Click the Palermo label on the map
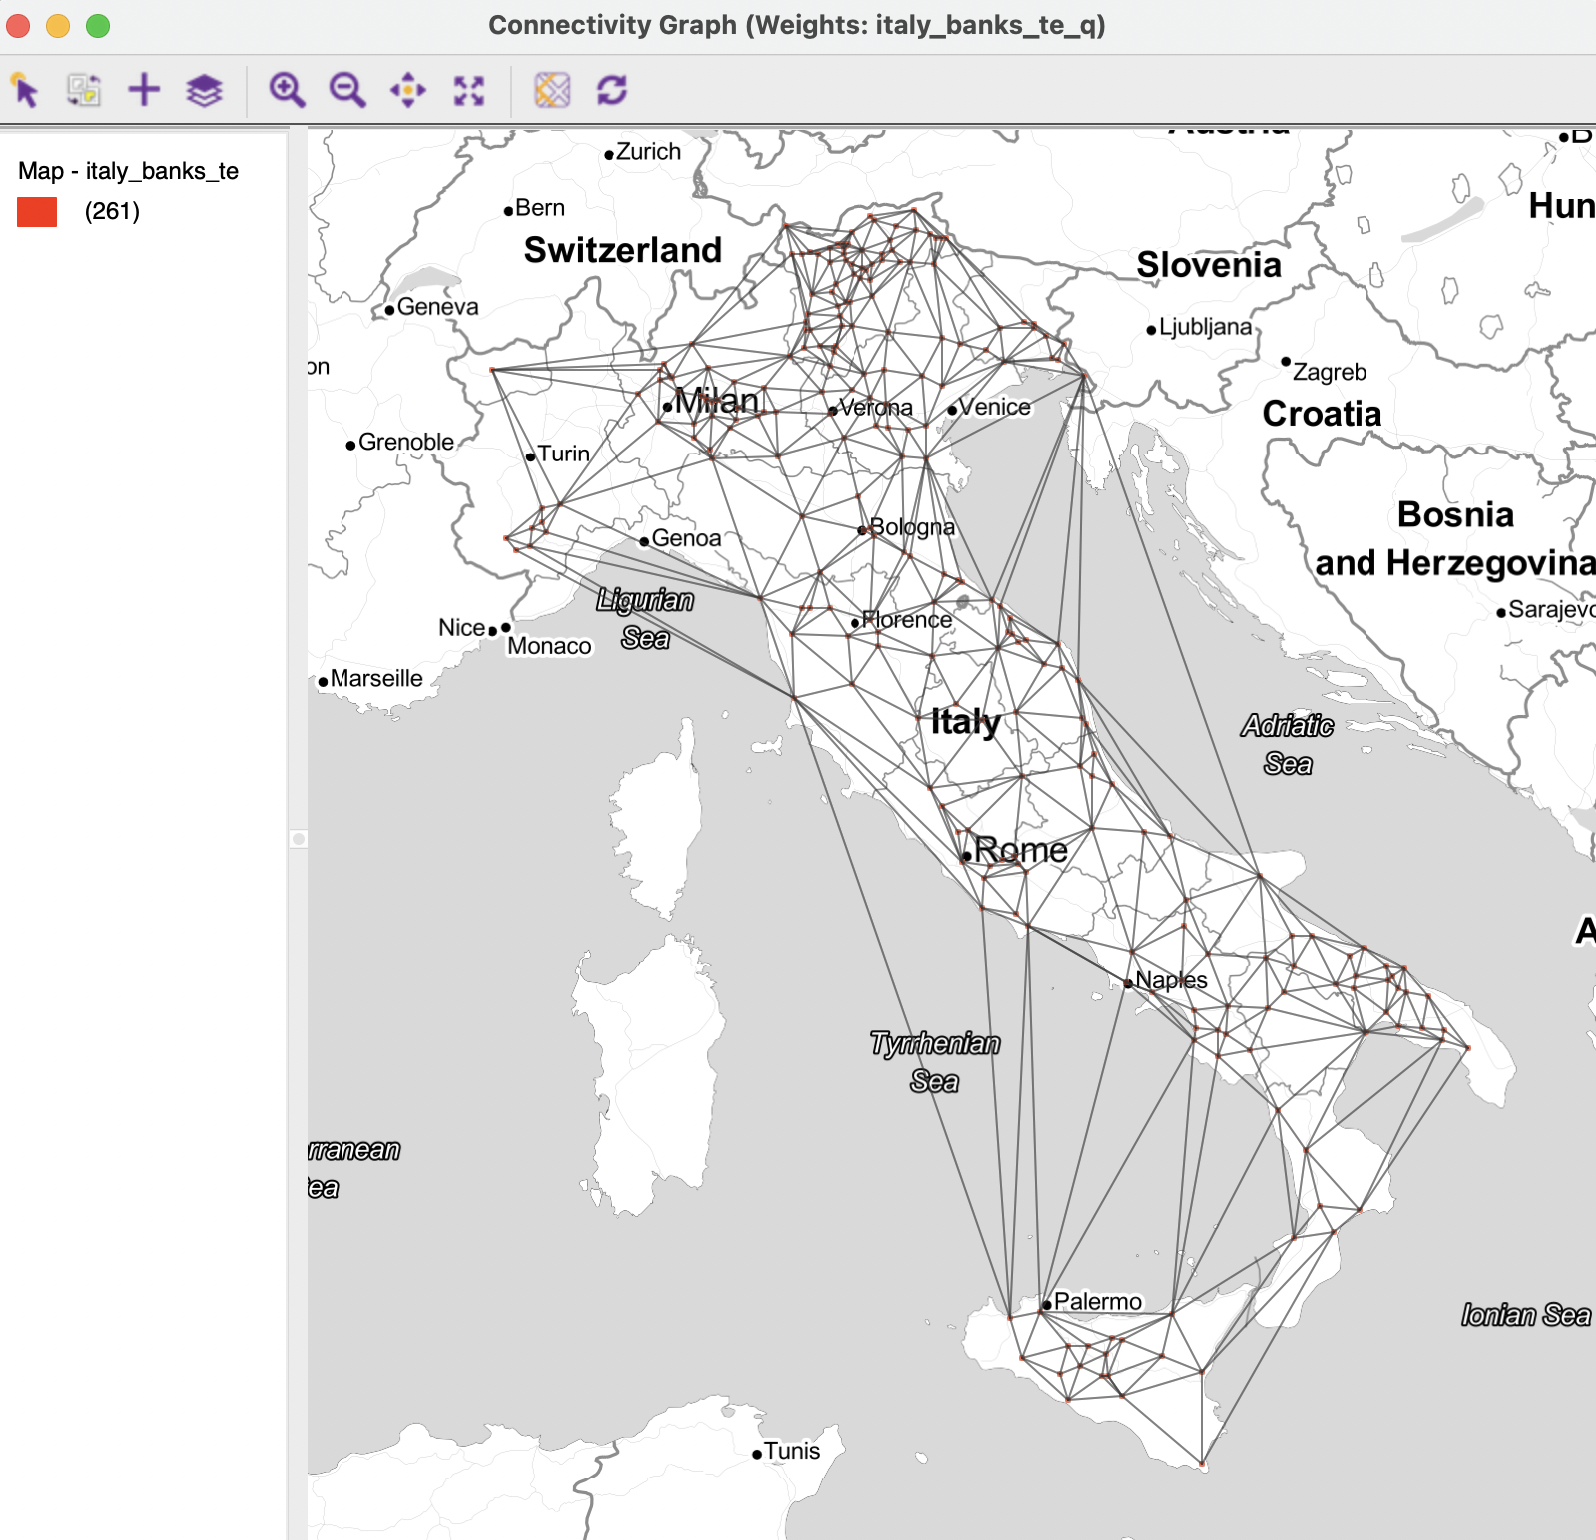This screenshot has height=1540, width=1596. [x=1098, y=1301]
